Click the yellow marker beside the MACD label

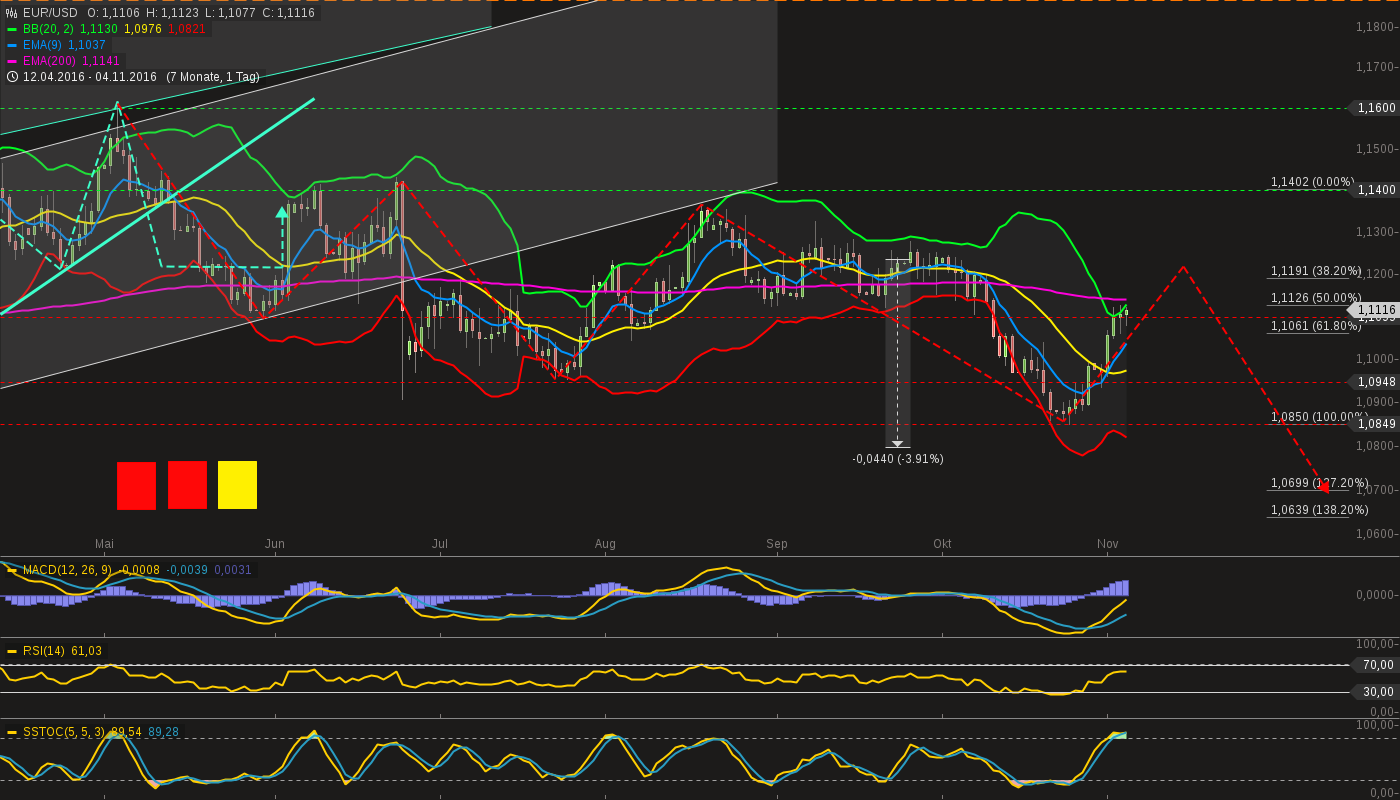[x=12, y=570]
